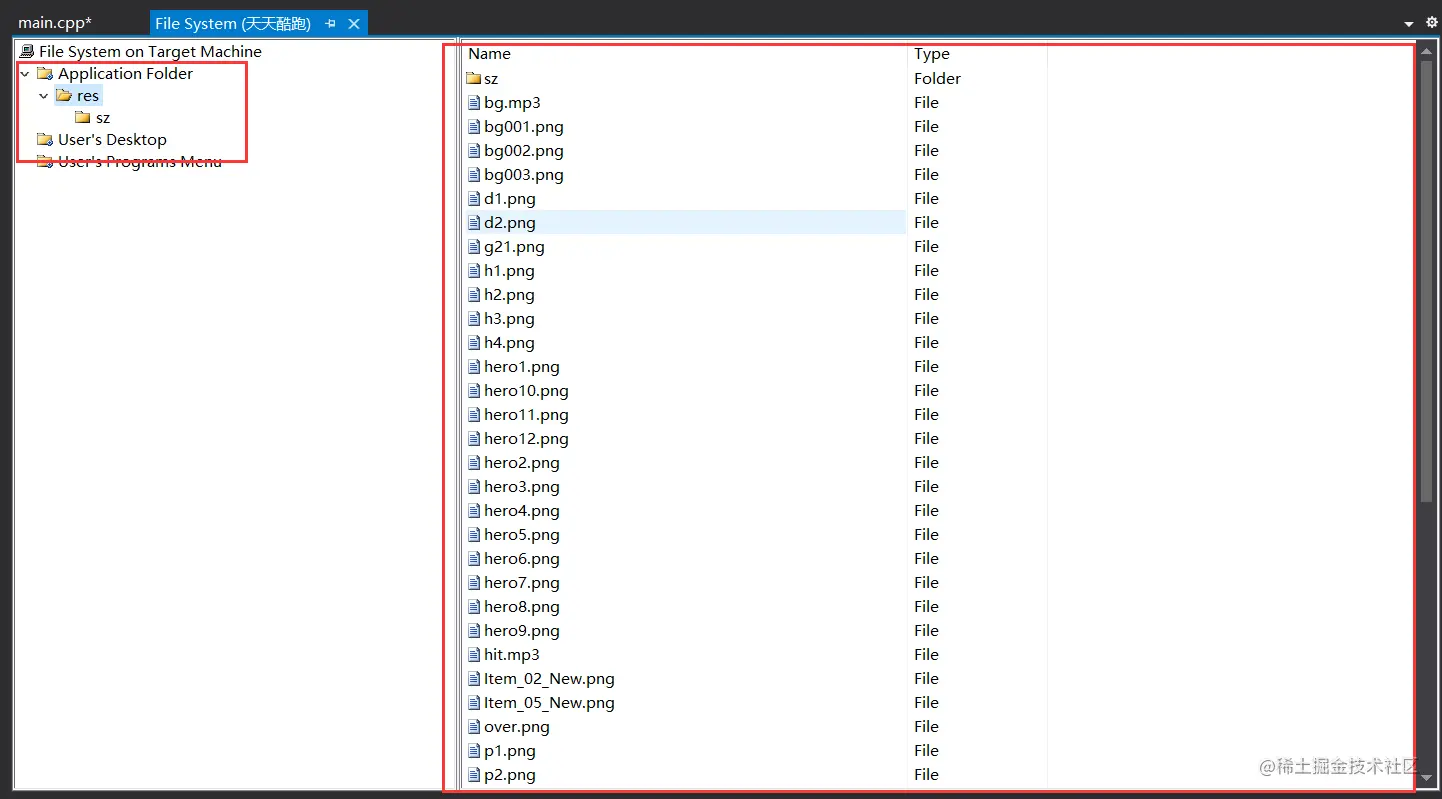This screenshot has width=1442, height=799.
Task: Select the sz subfolder in the tree
Action: click(x=103, y=118)
